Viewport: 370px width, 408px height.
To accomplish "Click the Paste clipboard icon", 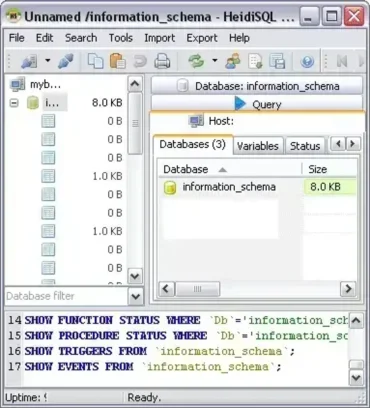I will pyautogui.click(x=118, y=61).
